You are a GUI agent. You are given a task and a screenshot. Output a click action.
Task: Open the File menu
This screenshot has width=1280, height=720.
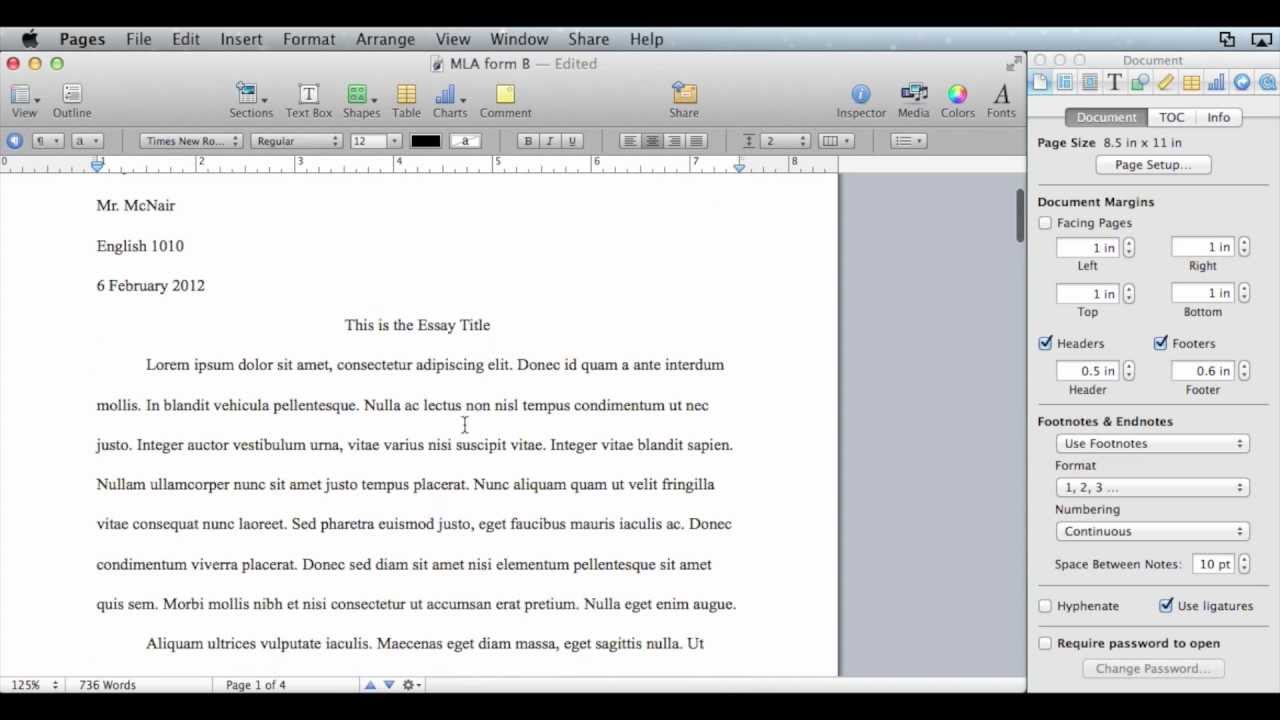pos(139,39)
